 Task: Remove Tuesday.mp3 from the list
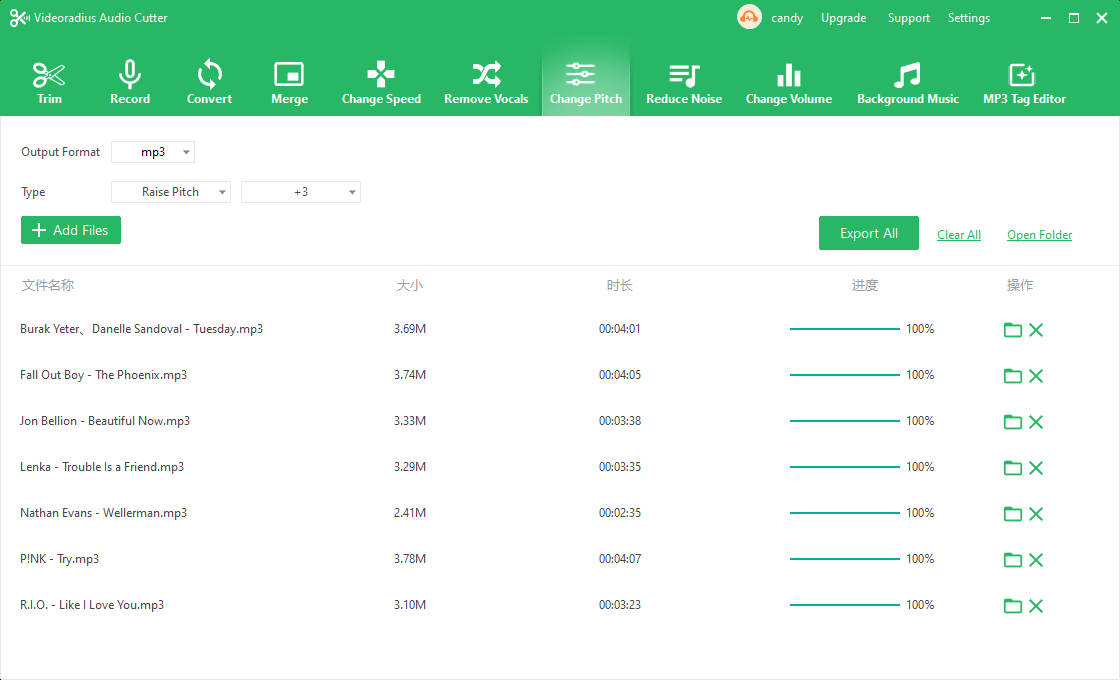click(x=1036, y=329)
